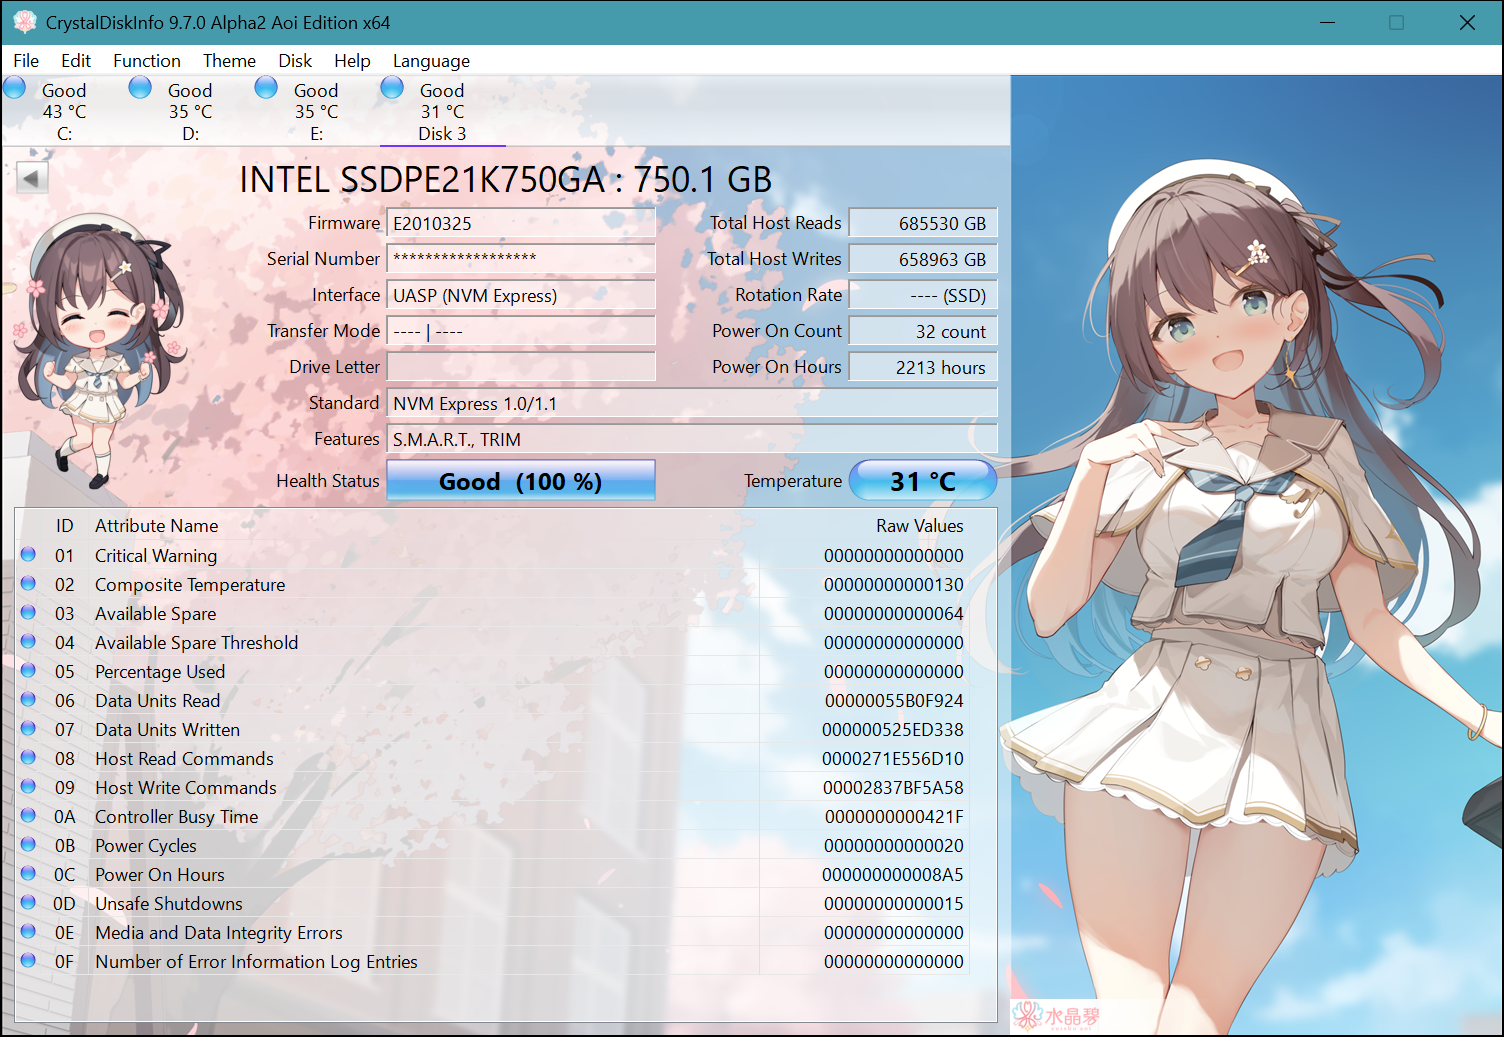Viewport: 1504px width, 1037px height.
Task: Open the File menu
Action: 26,61
